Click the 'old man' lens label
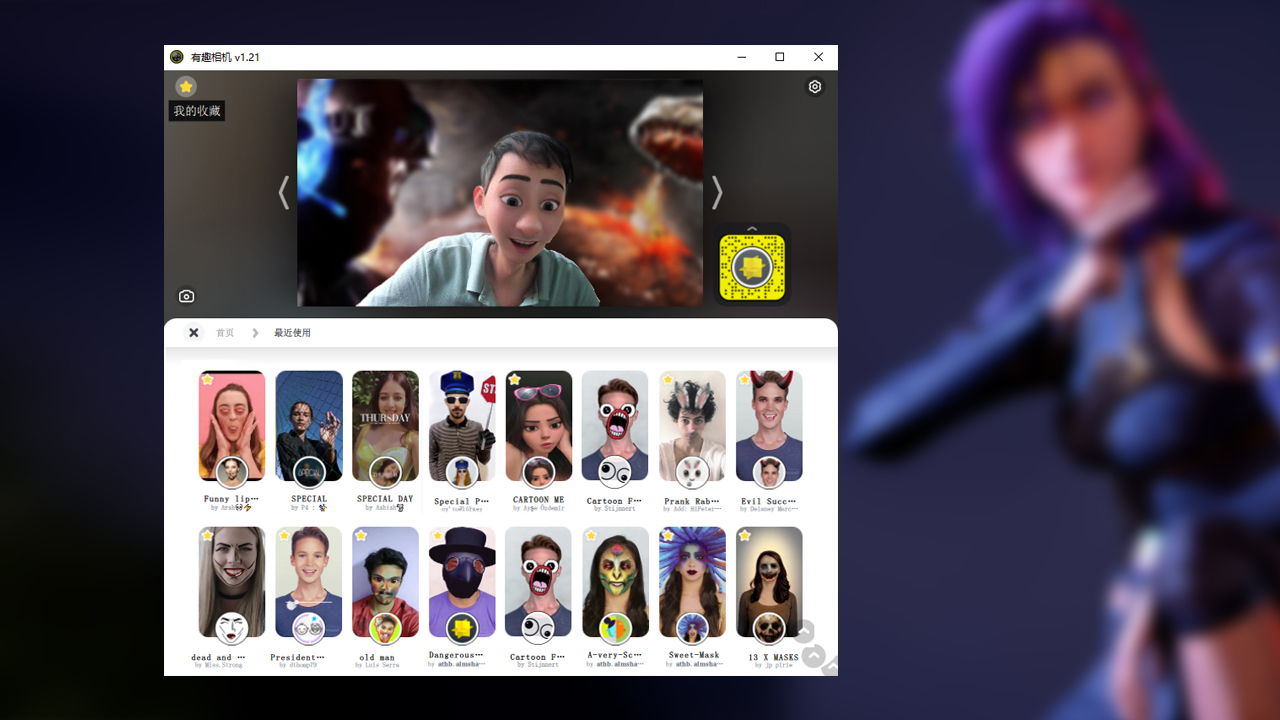Viewport: 1280px width, 720px height. tap(377, 657)
